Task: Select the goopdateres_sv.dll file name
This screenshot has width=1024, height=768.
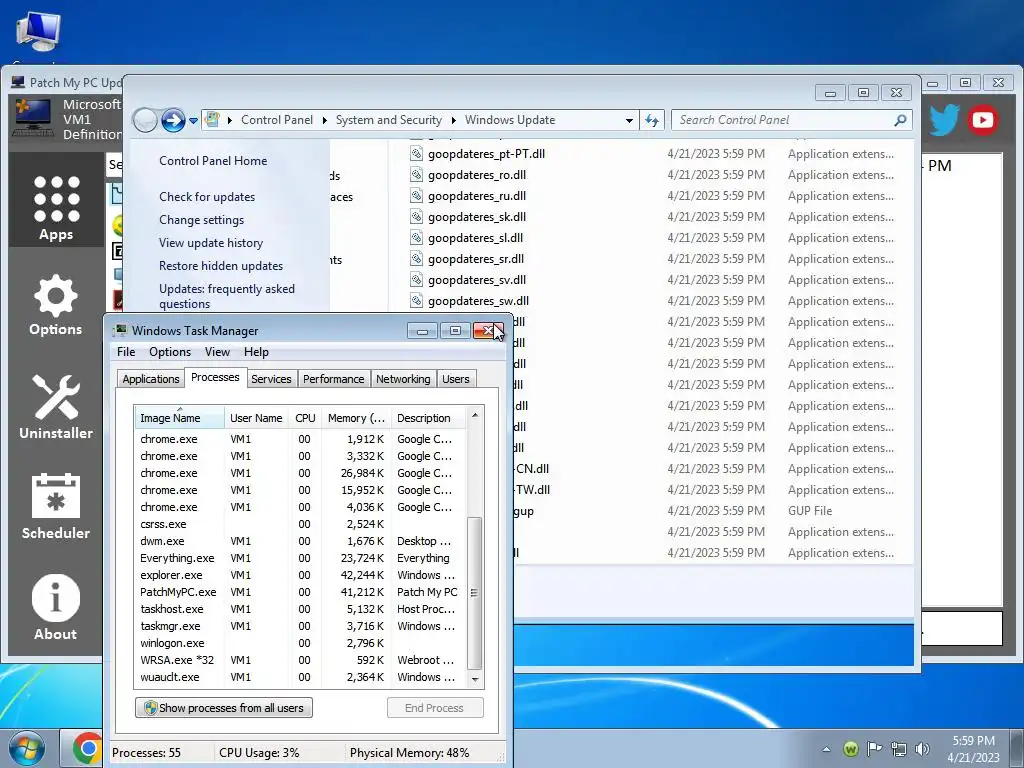Action: tap(477, 280)
